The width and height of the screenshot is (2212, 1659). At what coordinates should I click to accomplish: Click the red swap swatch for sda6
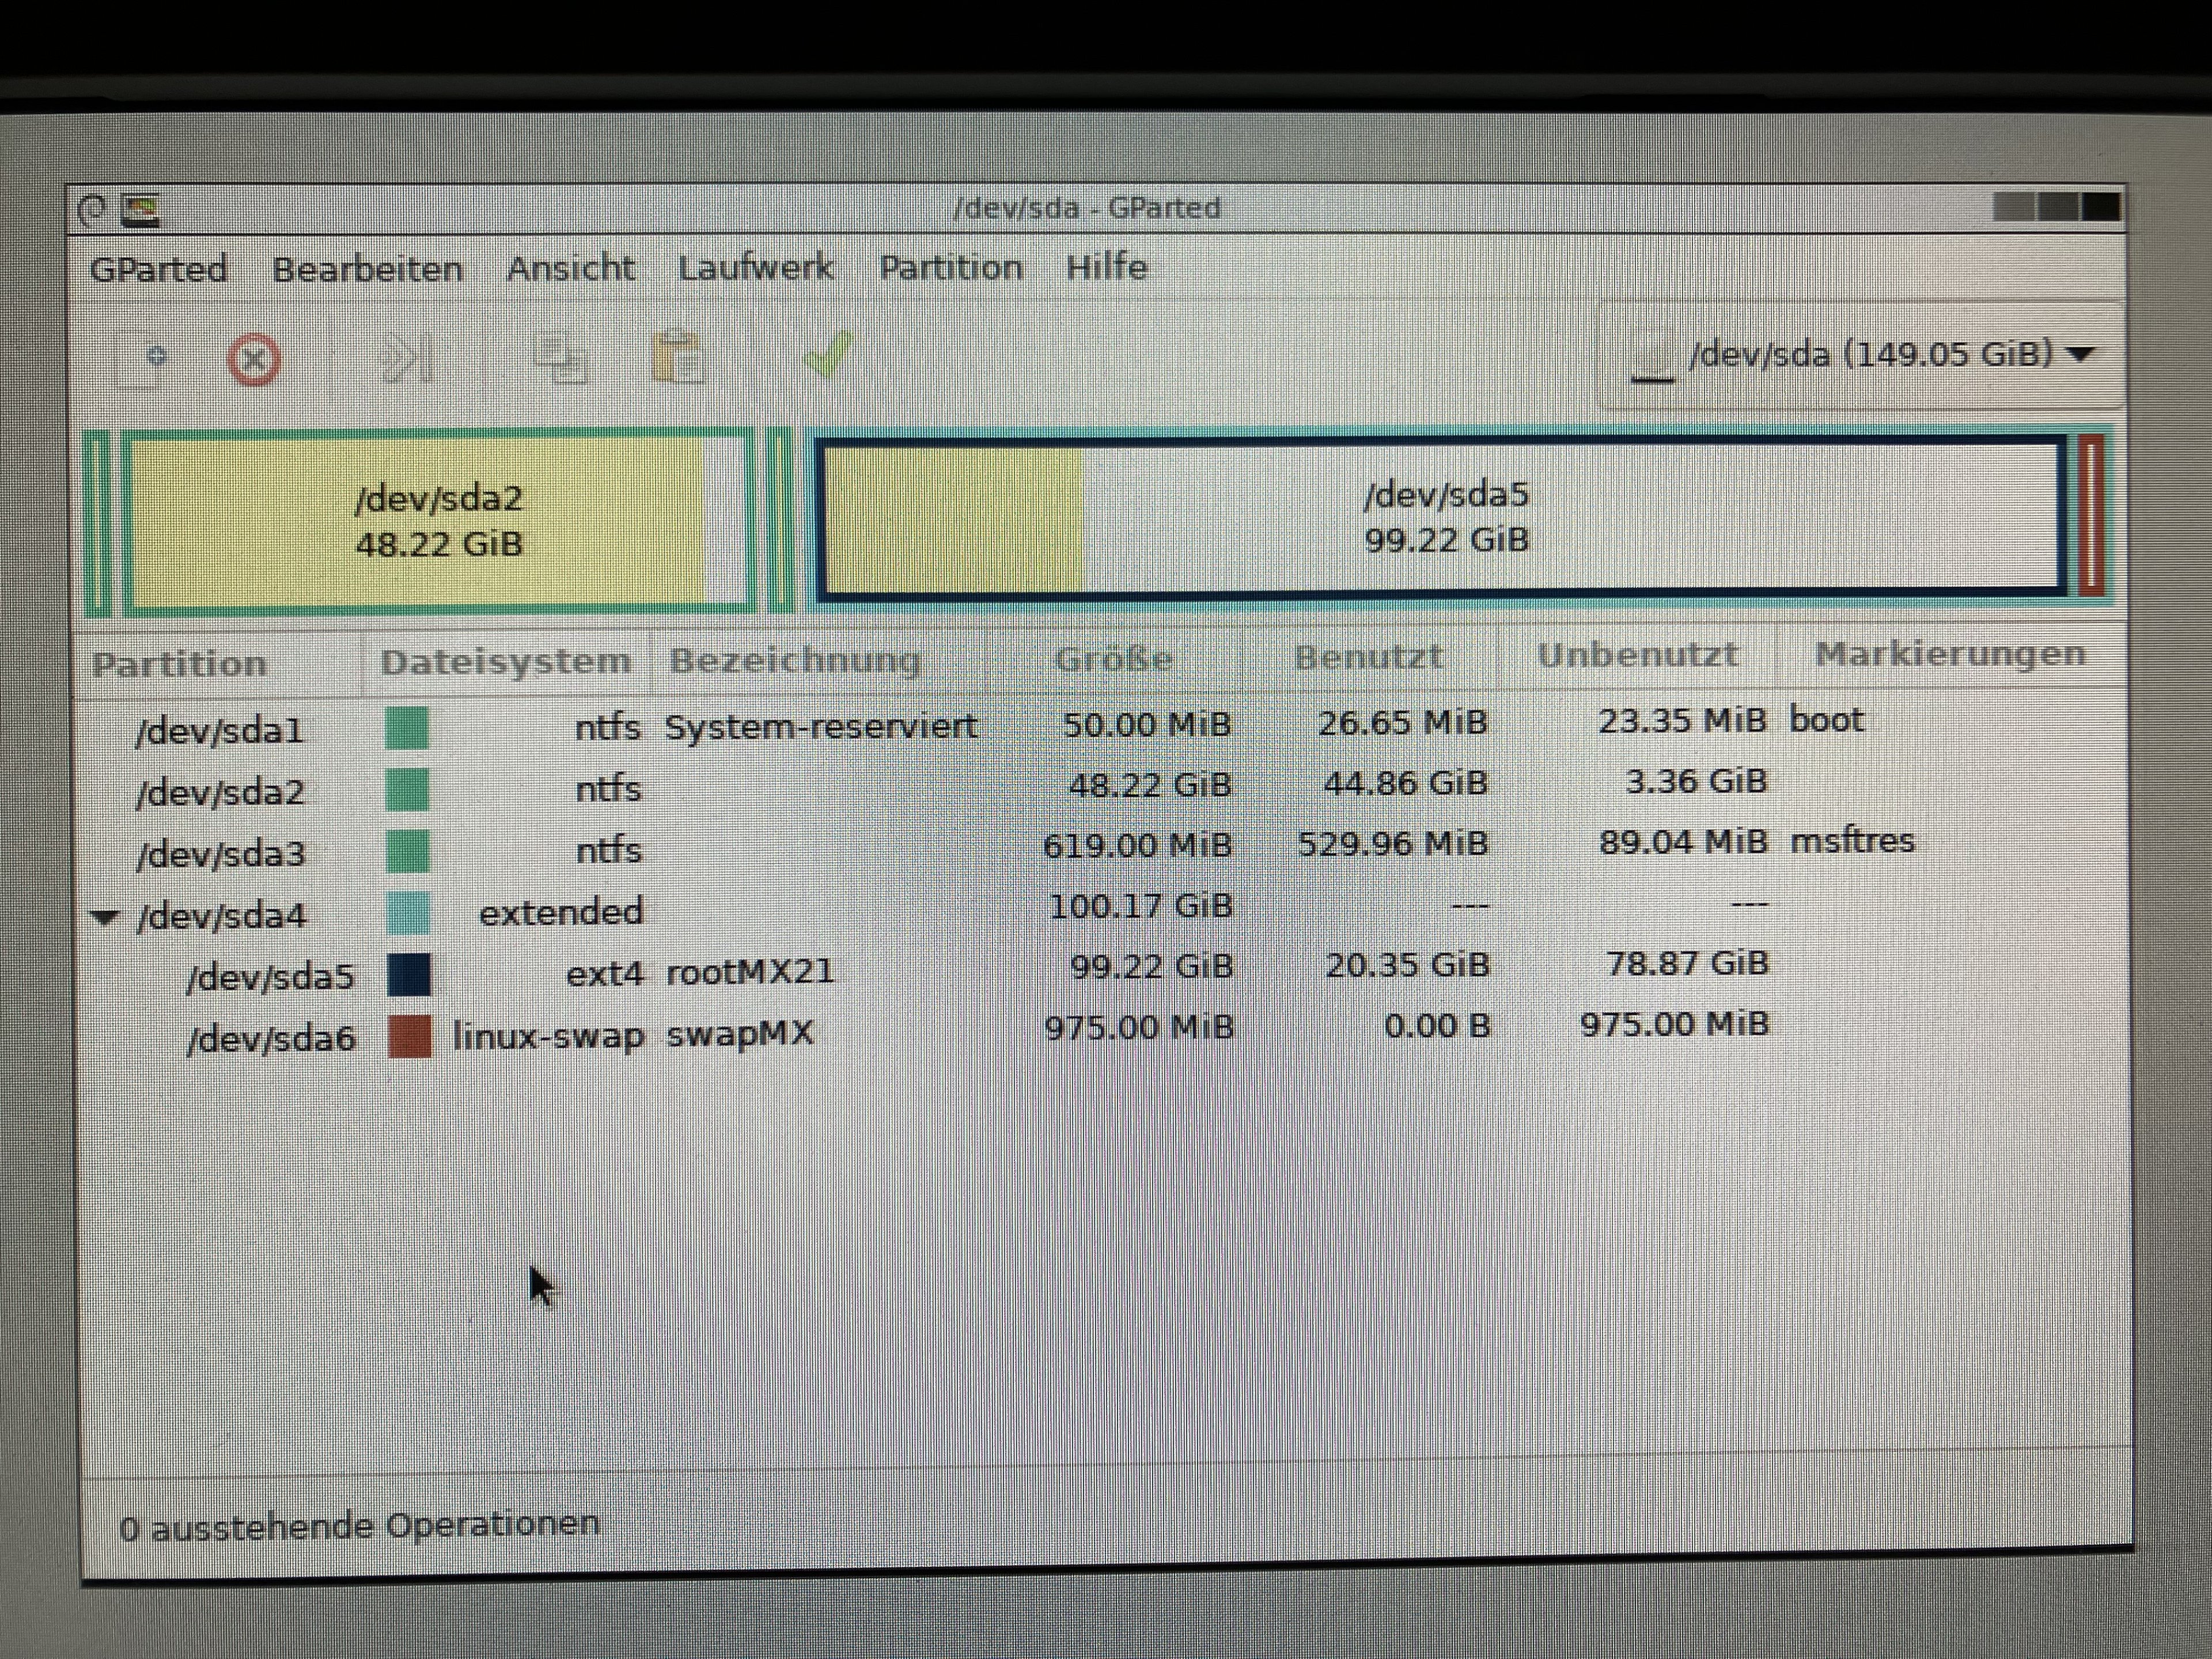click(x=410, y=1036)
